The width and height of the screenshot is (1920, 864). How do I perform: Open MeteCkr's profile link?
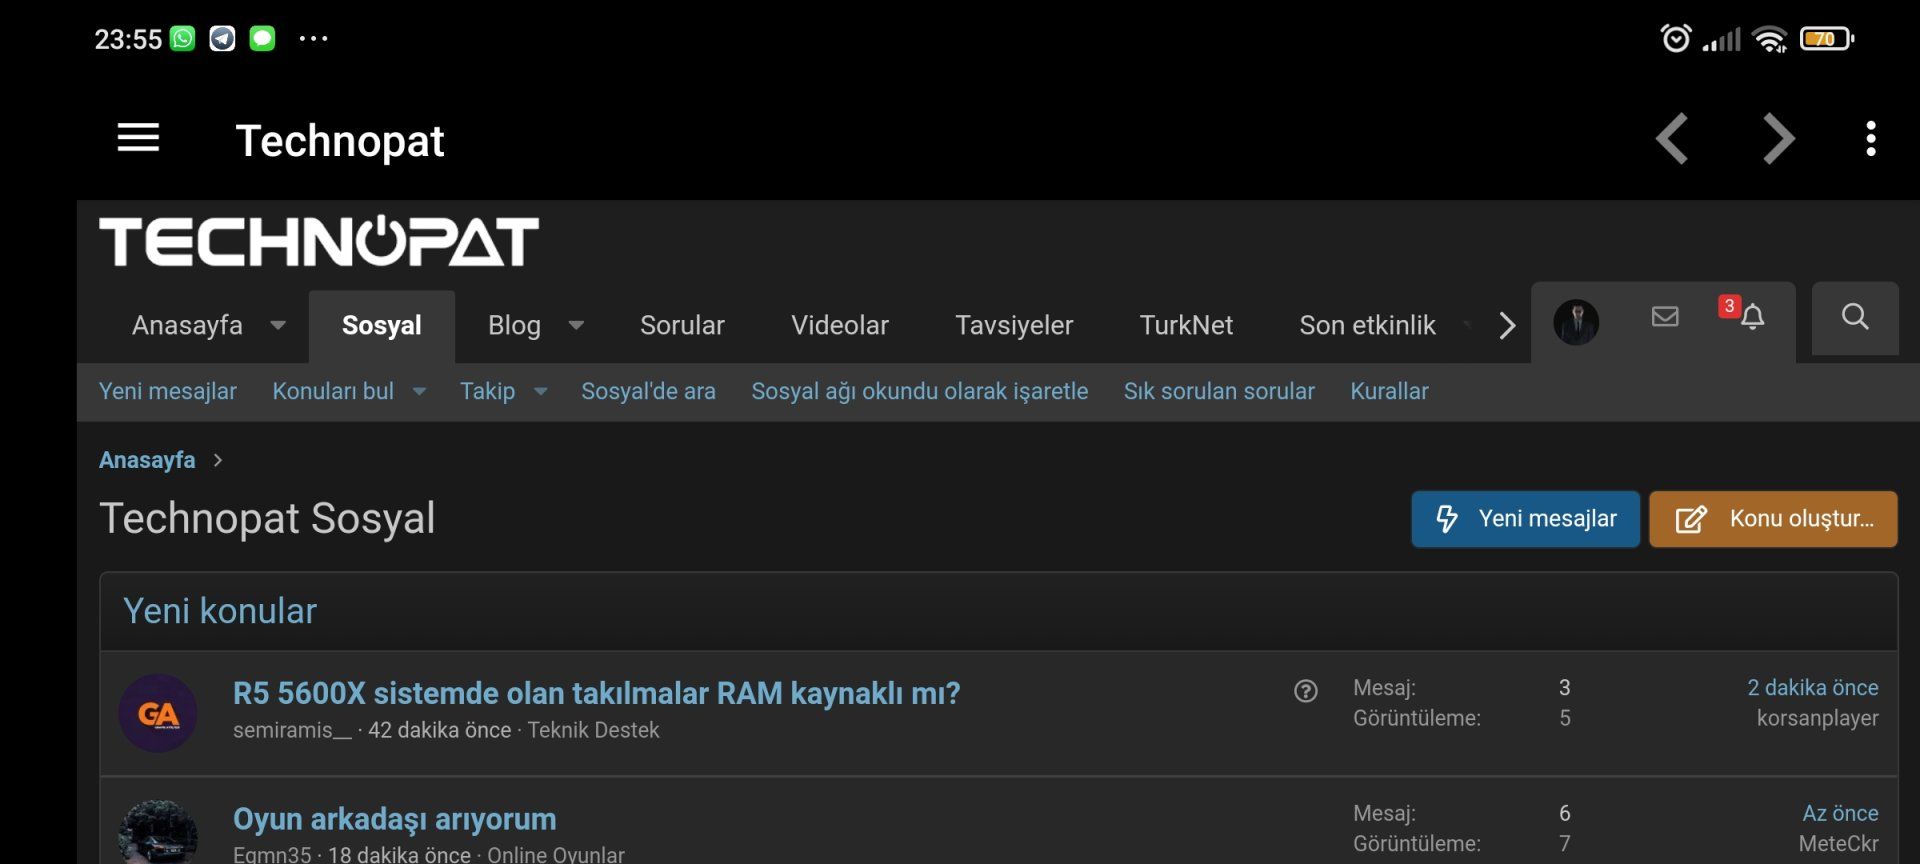tap(1838, 844)
